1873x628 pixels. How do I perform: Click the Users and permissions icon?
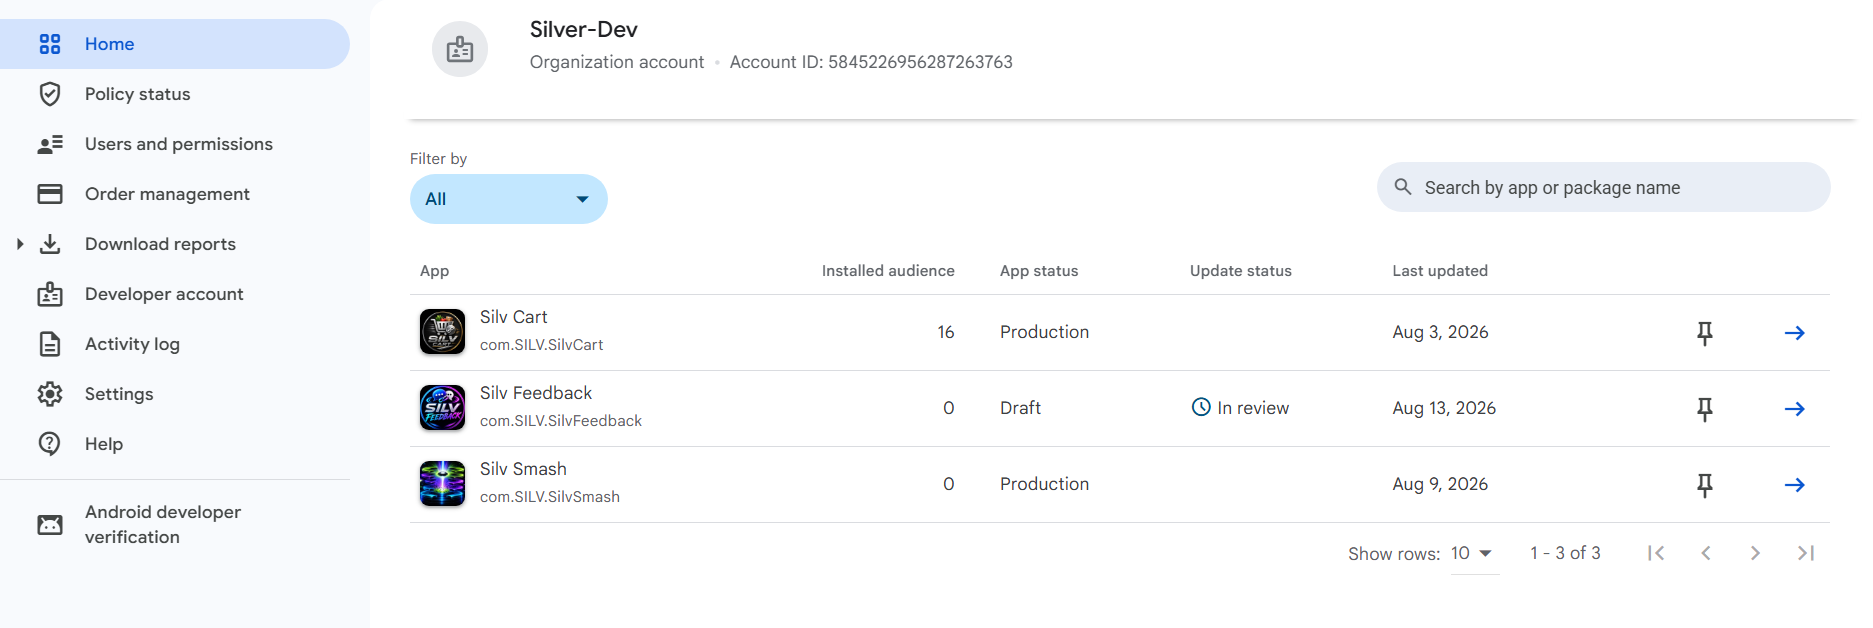coord(50,144)
